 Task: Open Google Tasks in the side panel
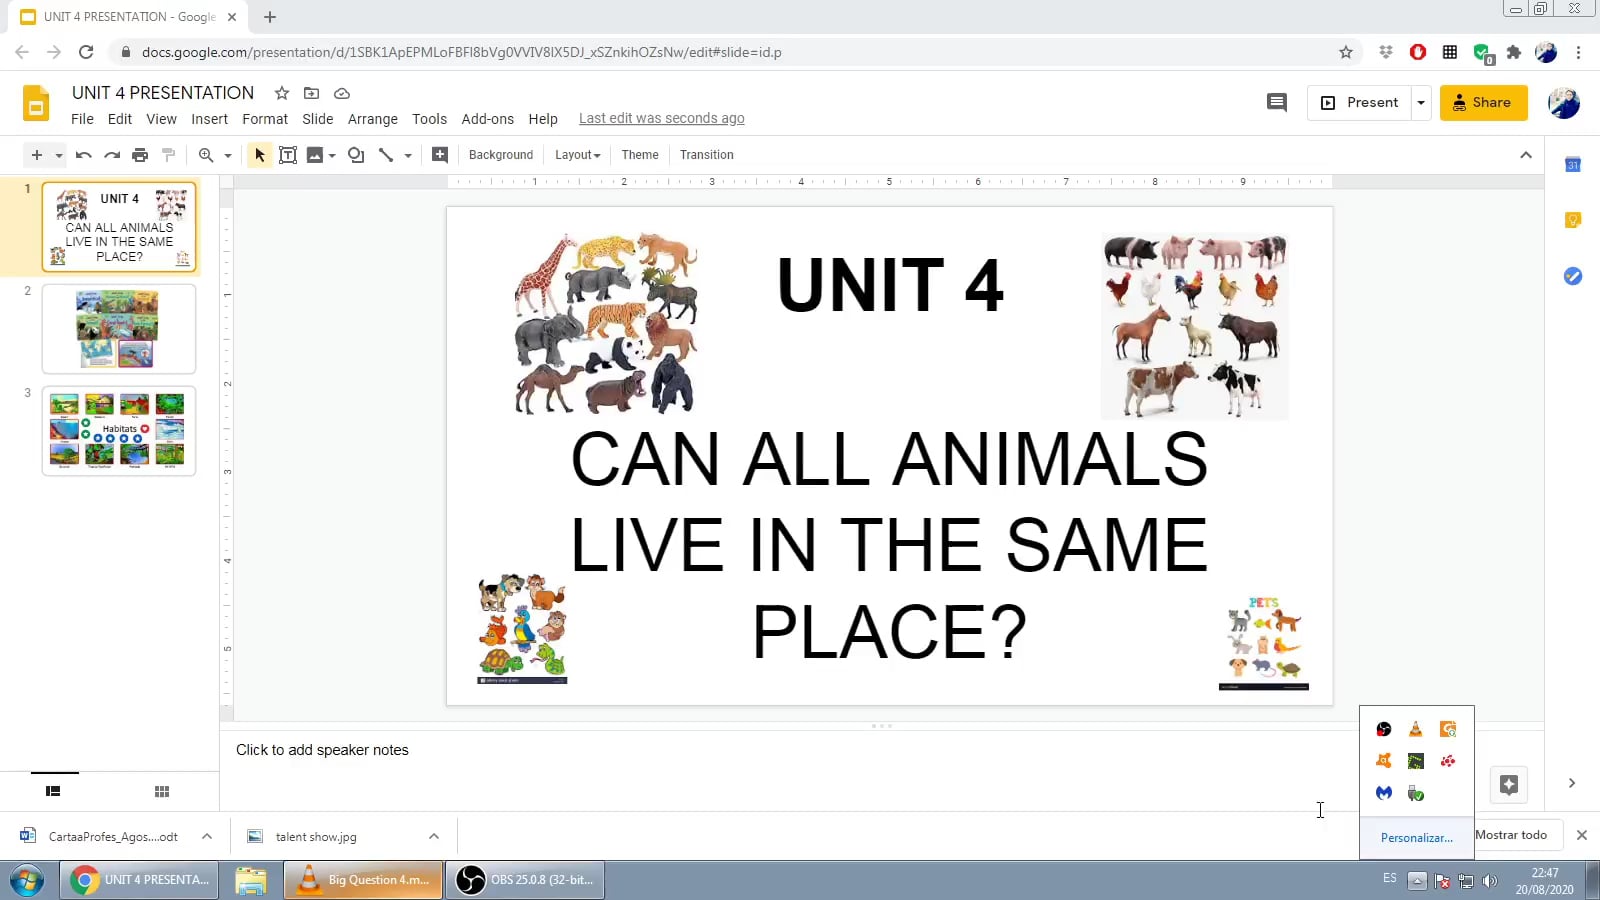[x=1573, y=276]
